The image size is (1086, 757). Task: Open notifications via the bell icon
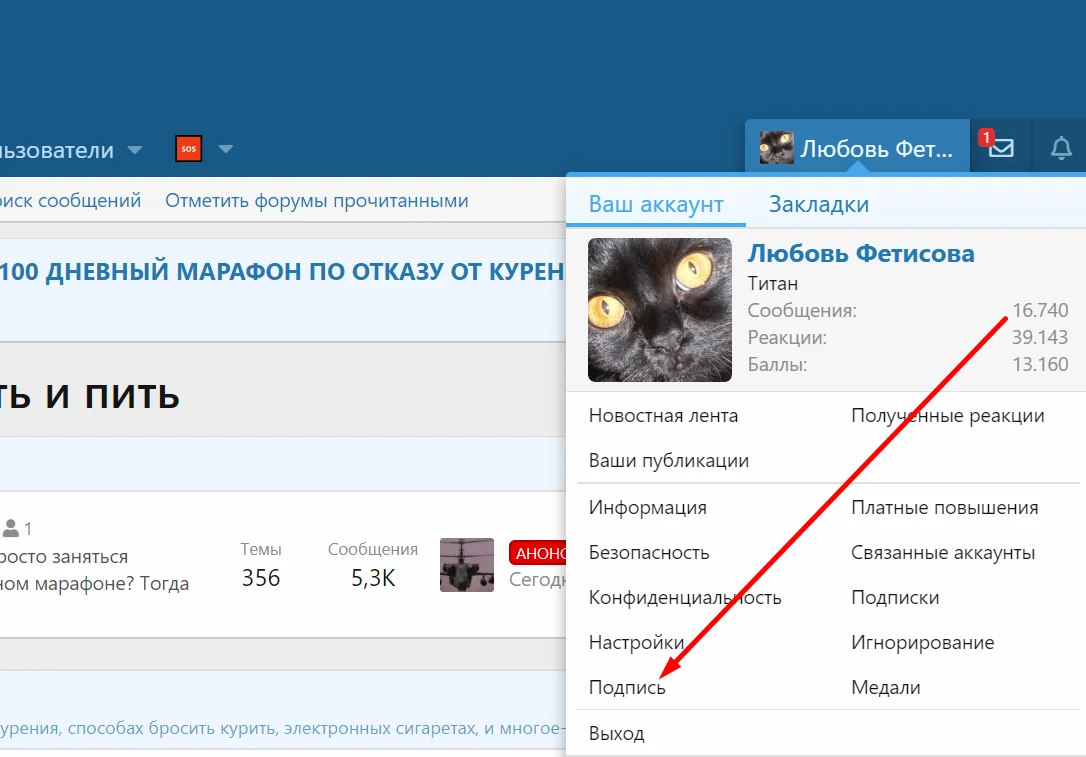(x=1059, y=148)
